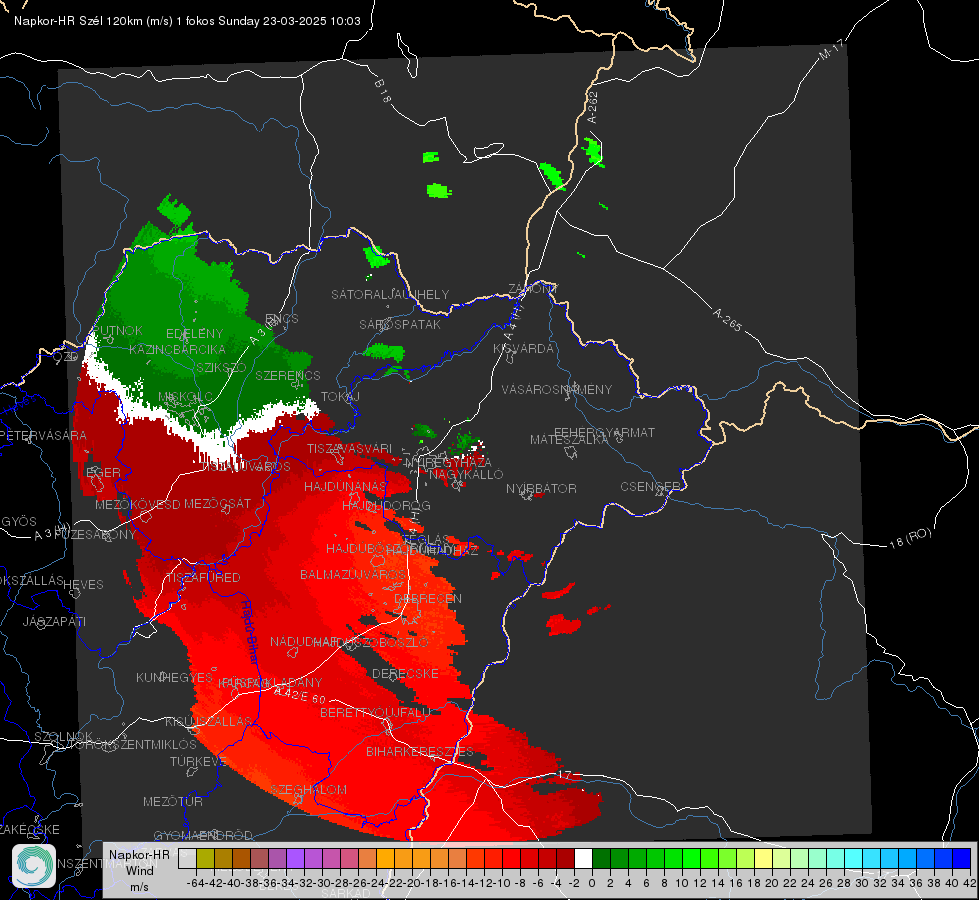The height and width of the screenshot is (900, 979).
Task: Click the HEVES city label
Action: (x=83, y=585)
